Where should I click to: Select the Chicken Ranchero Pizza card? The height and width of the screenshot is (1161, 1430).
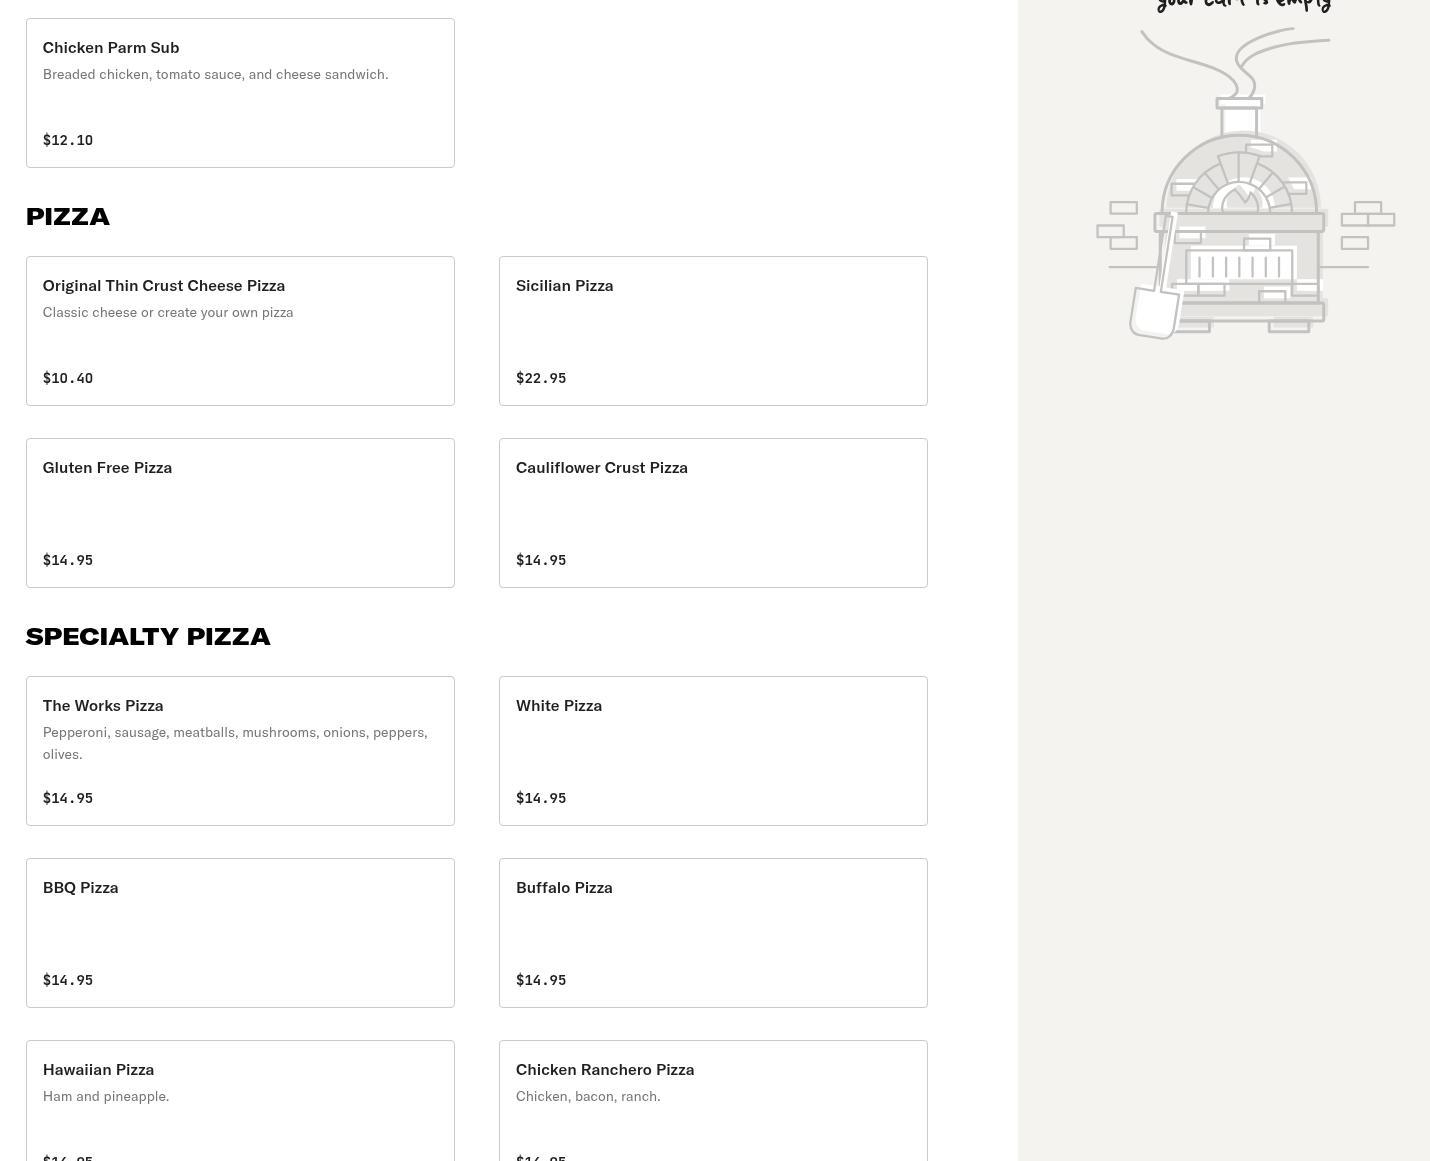click(713, 1101)
